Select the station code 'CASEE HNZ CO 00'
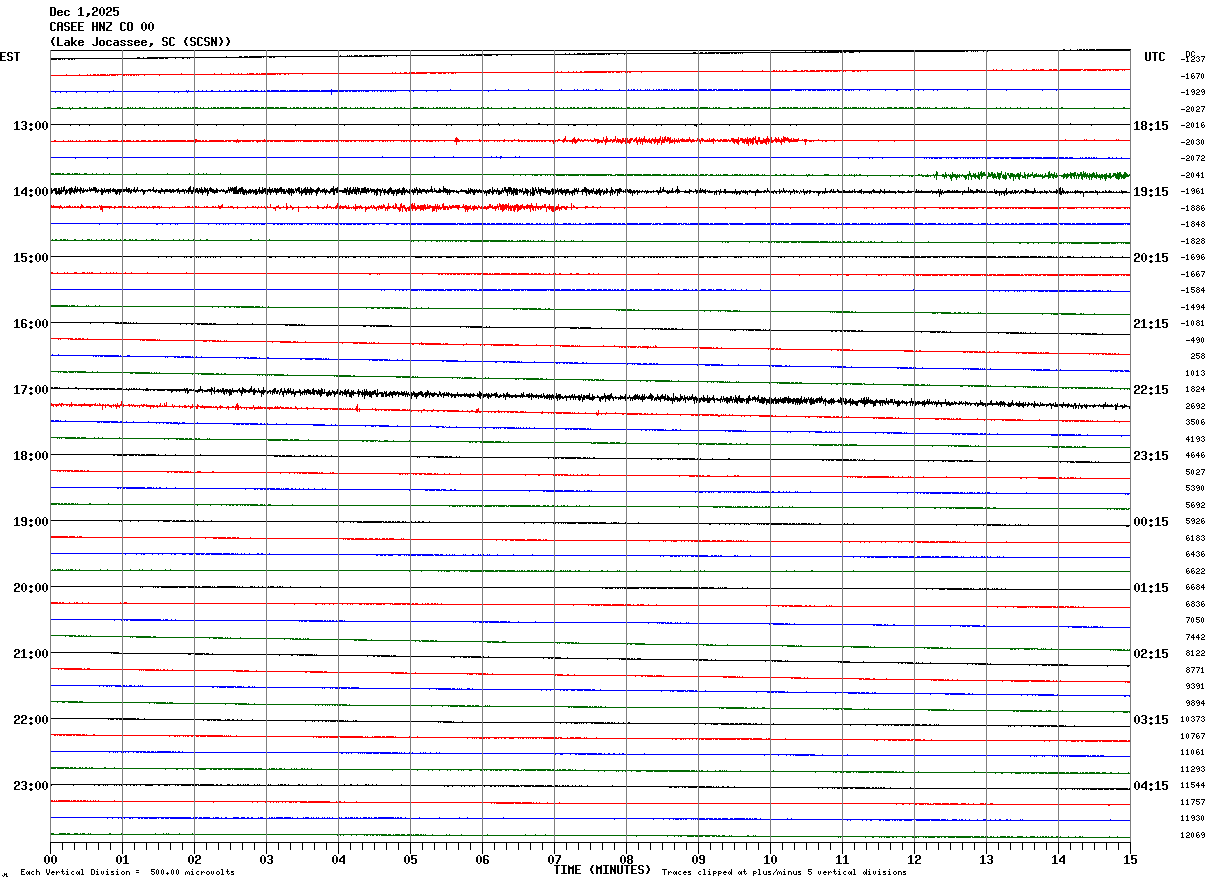1210x886 pixels. coord(102,27)
